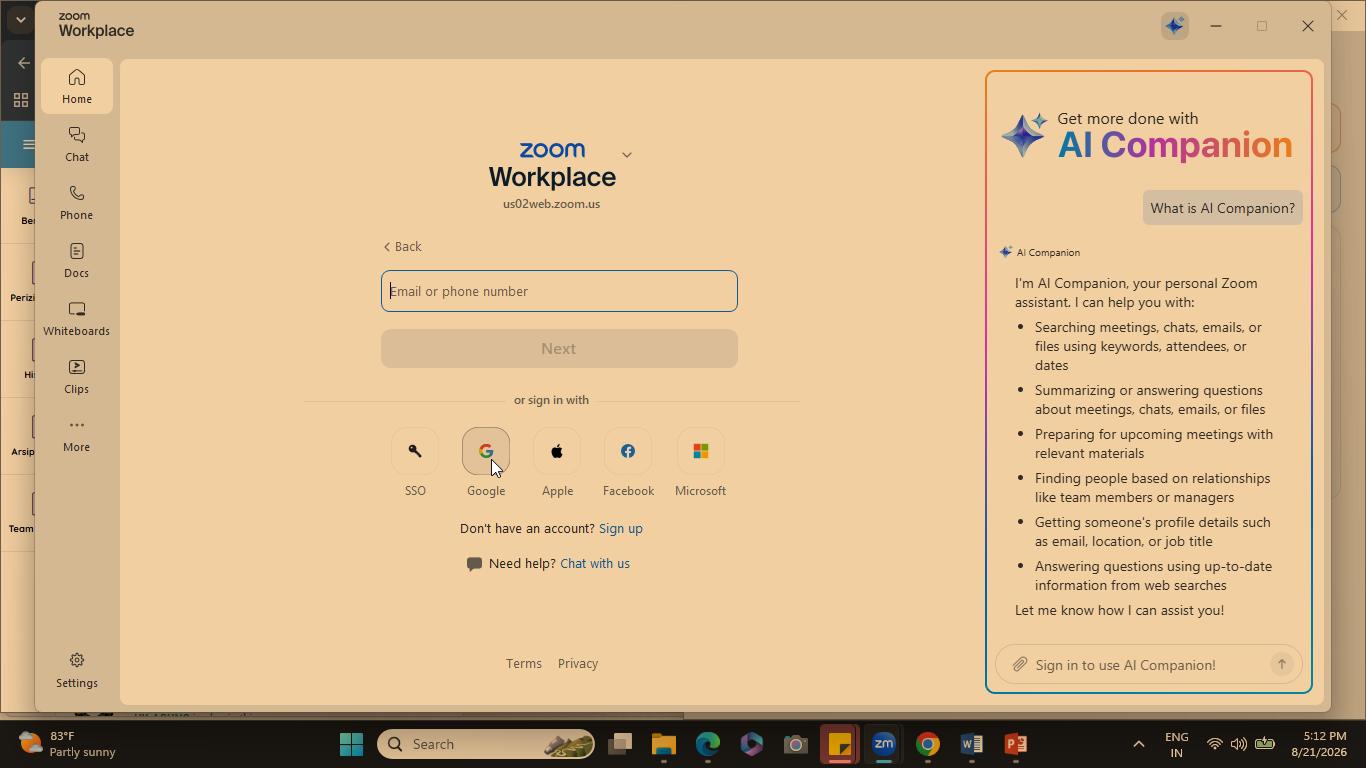Open the Sign up link
Image resolution: width=1366 pixels, height=768 pixels.
[x=620, y=529]
